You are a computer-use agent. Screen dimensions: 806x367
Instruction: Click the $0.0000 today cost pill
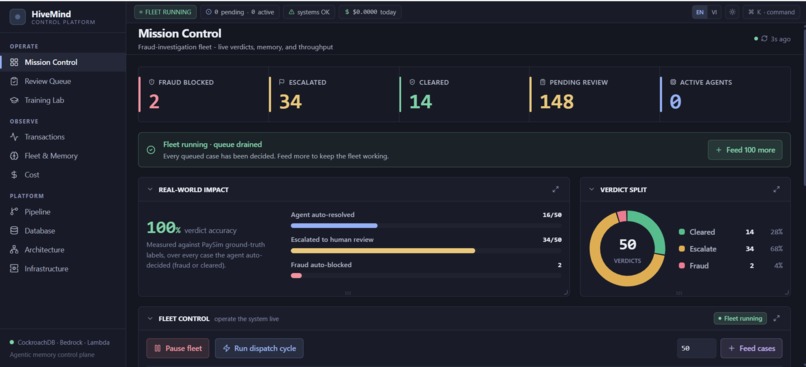tap(370, 12)
